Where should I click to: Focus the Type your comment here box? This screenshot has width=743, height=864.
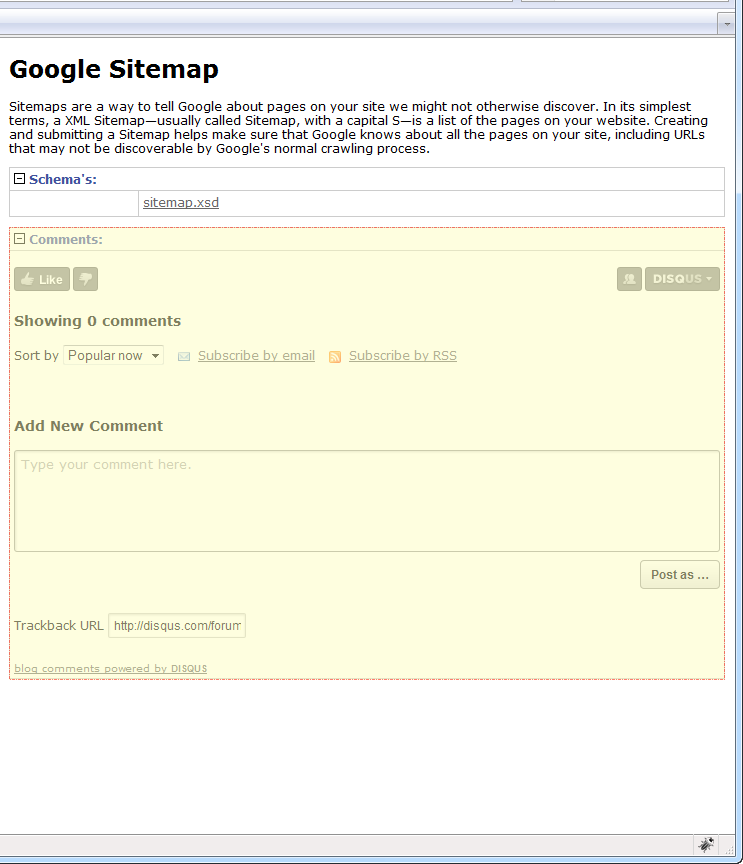367,501
